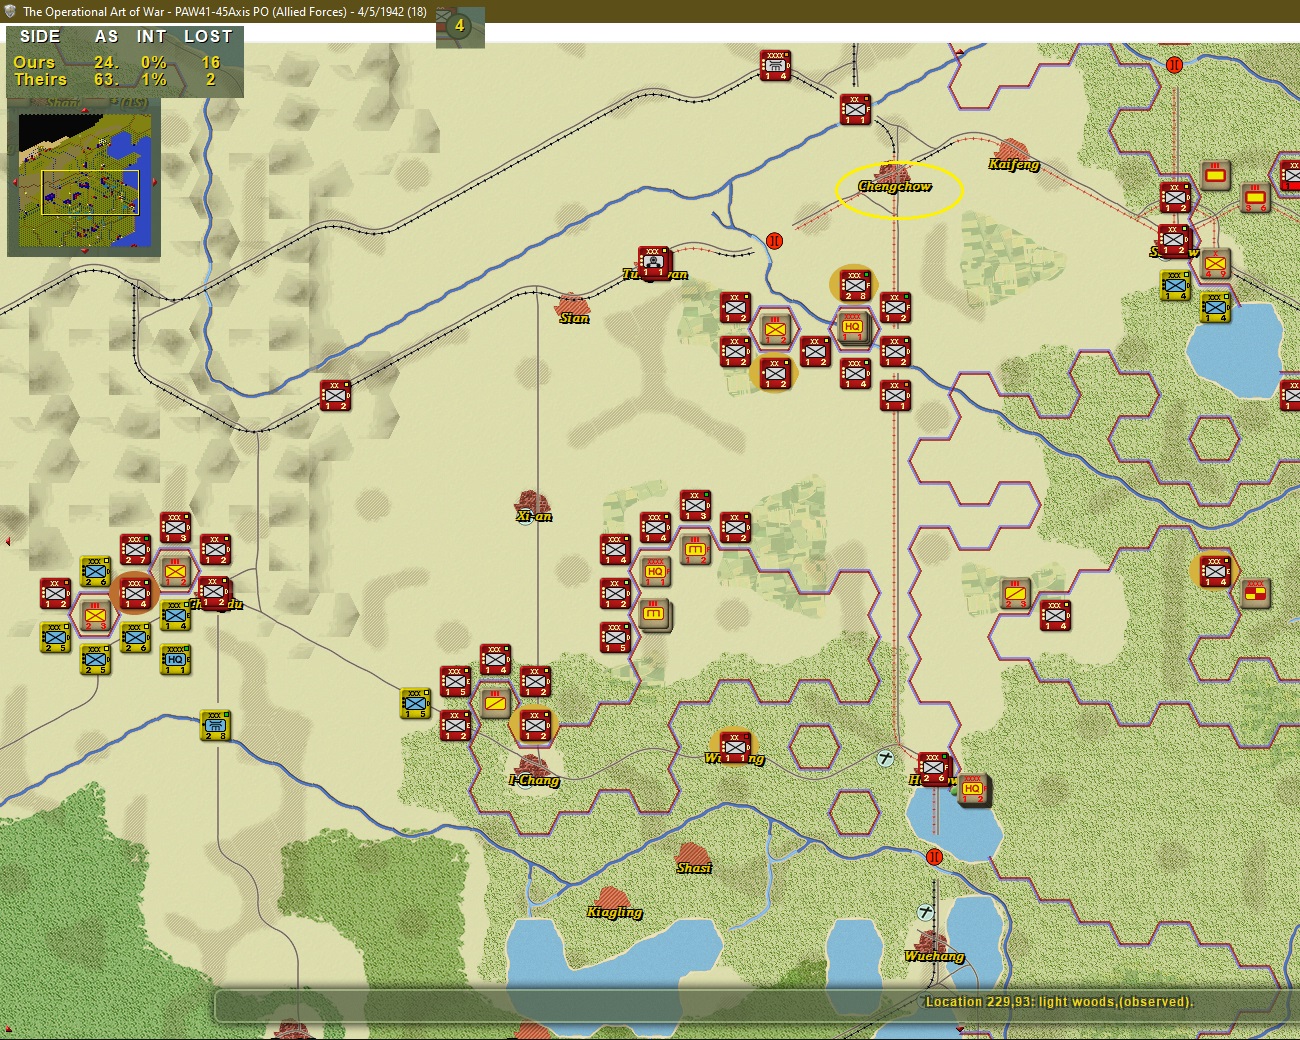Select the tan infantry 1-2 counter near Chengdu
This screenshot has width=1300, height=1040.
175,571
